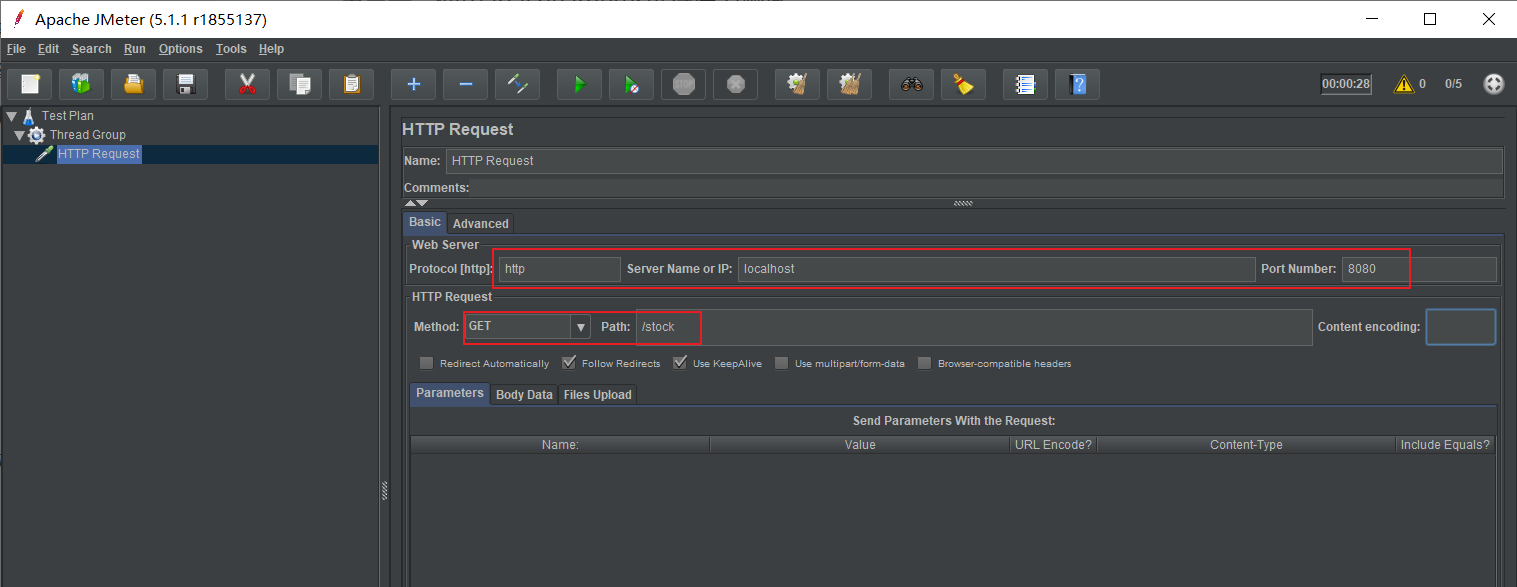This screenshot has height=587, width=1517.
Task: Click the URL Encode? column header
Action: coord(1053,445)
